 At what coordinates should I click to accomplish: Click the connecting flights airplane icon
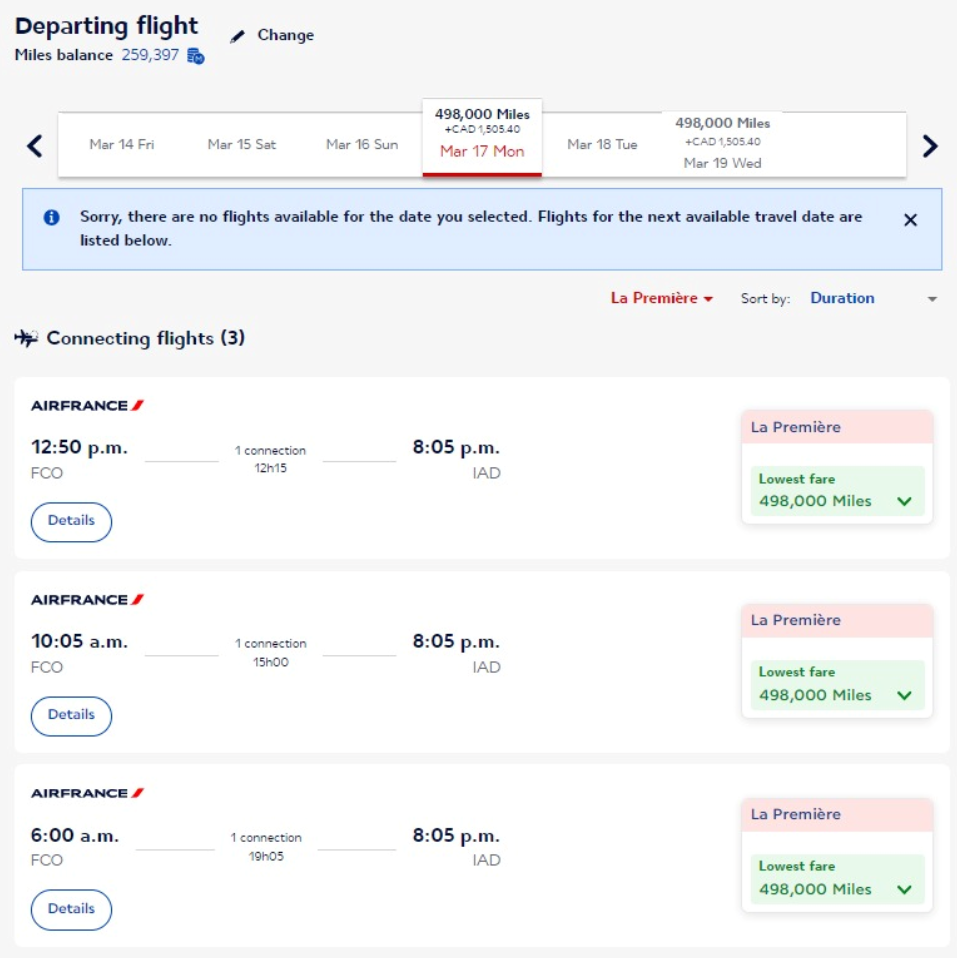coord(26,338)
